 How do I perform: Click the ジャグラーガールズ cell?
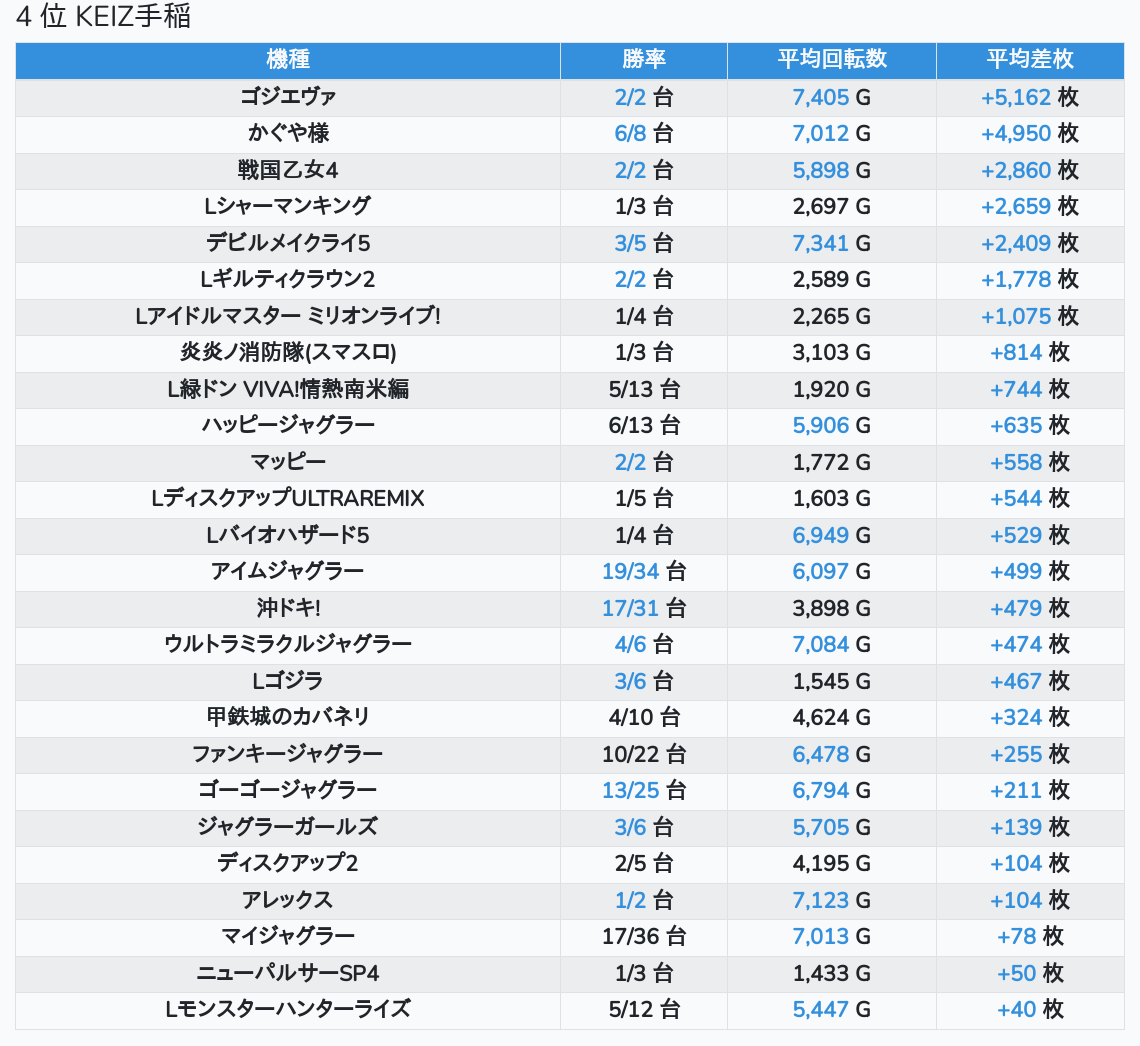coord(288,827)
